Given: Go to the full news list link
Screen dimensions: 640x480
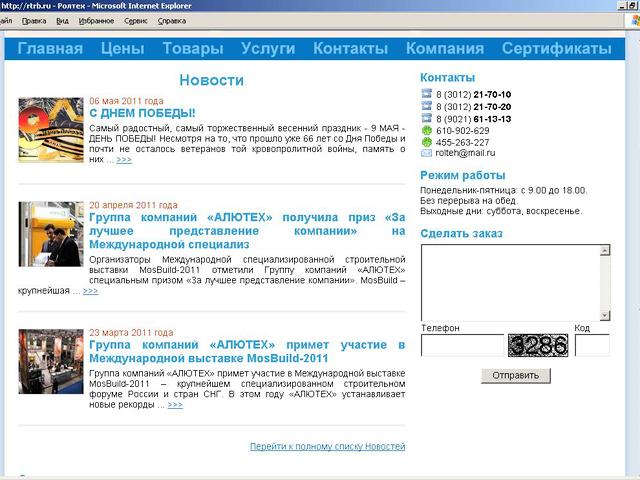Looking at the screenshot, I should [327, 447].
